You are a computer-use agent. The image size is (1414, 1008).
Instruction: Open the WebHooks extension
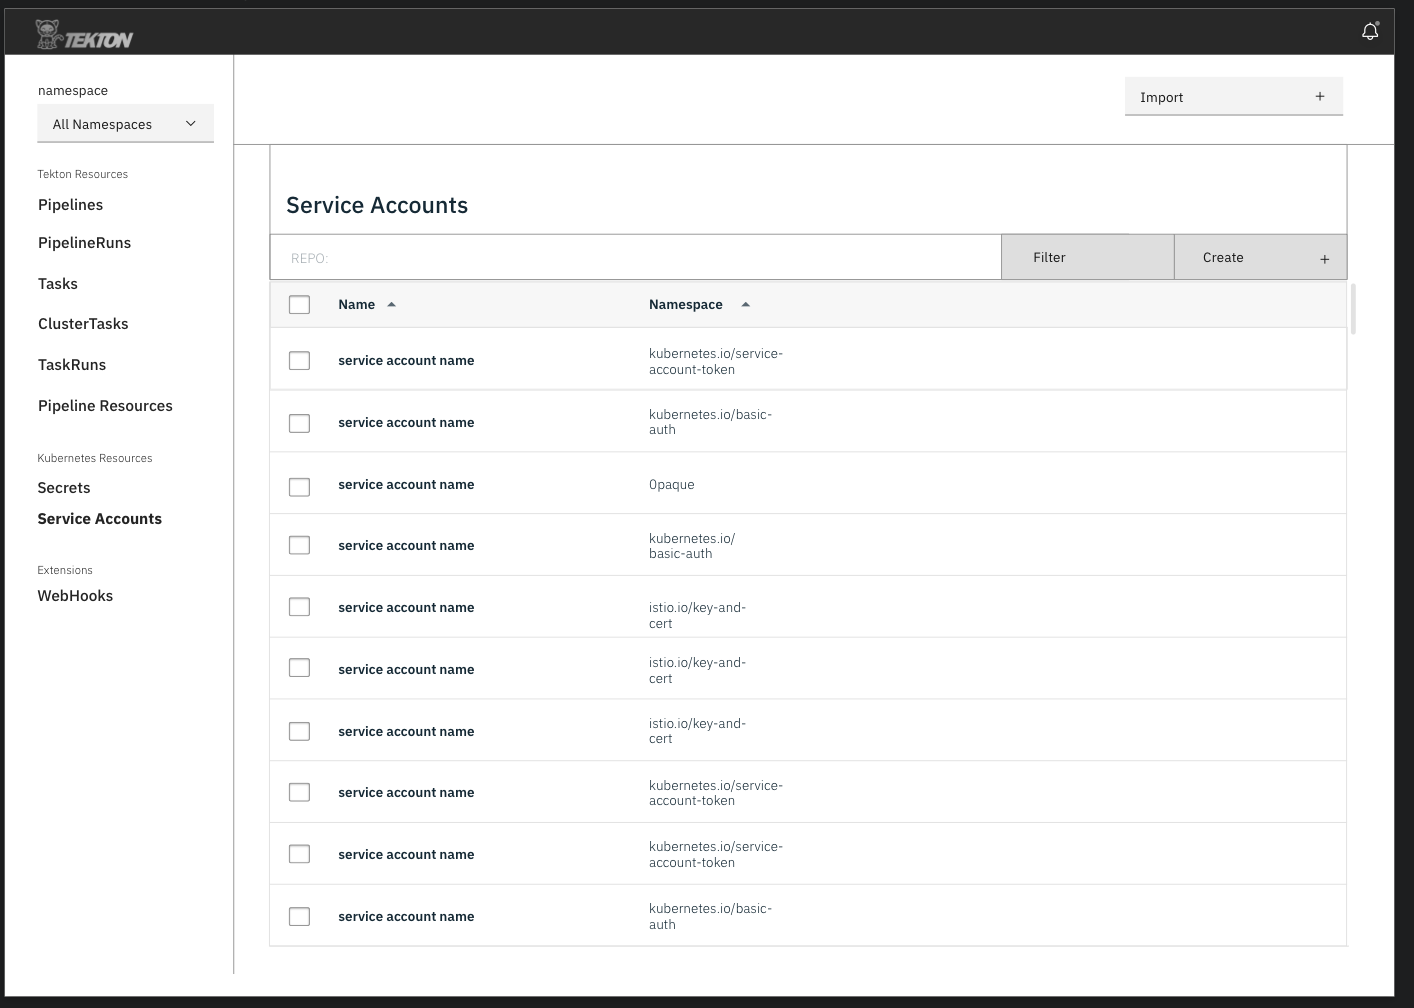75,595
